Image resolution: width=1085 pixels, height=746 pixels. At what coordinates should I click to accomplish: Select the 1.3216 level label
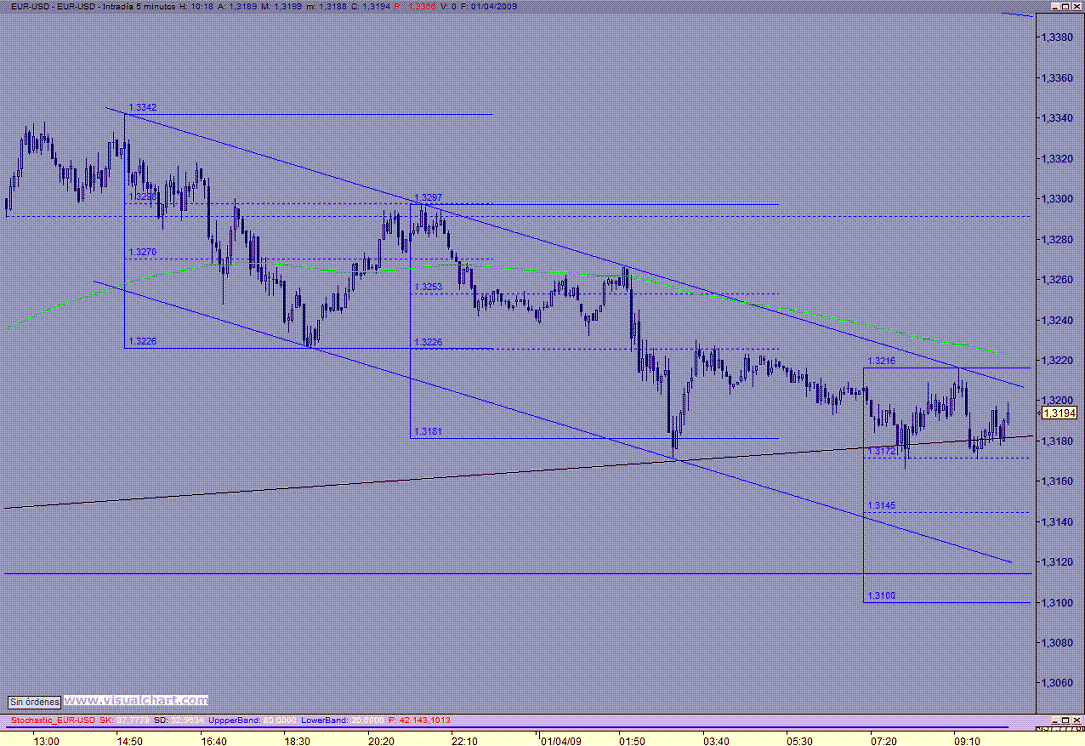[881, 361]
